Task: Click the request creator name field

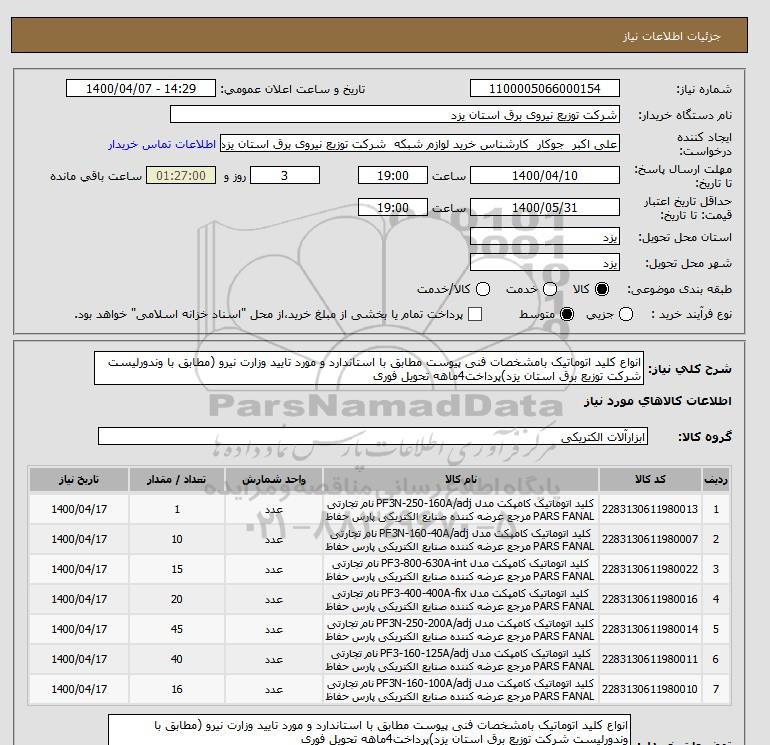Action: tap(420, 144)
